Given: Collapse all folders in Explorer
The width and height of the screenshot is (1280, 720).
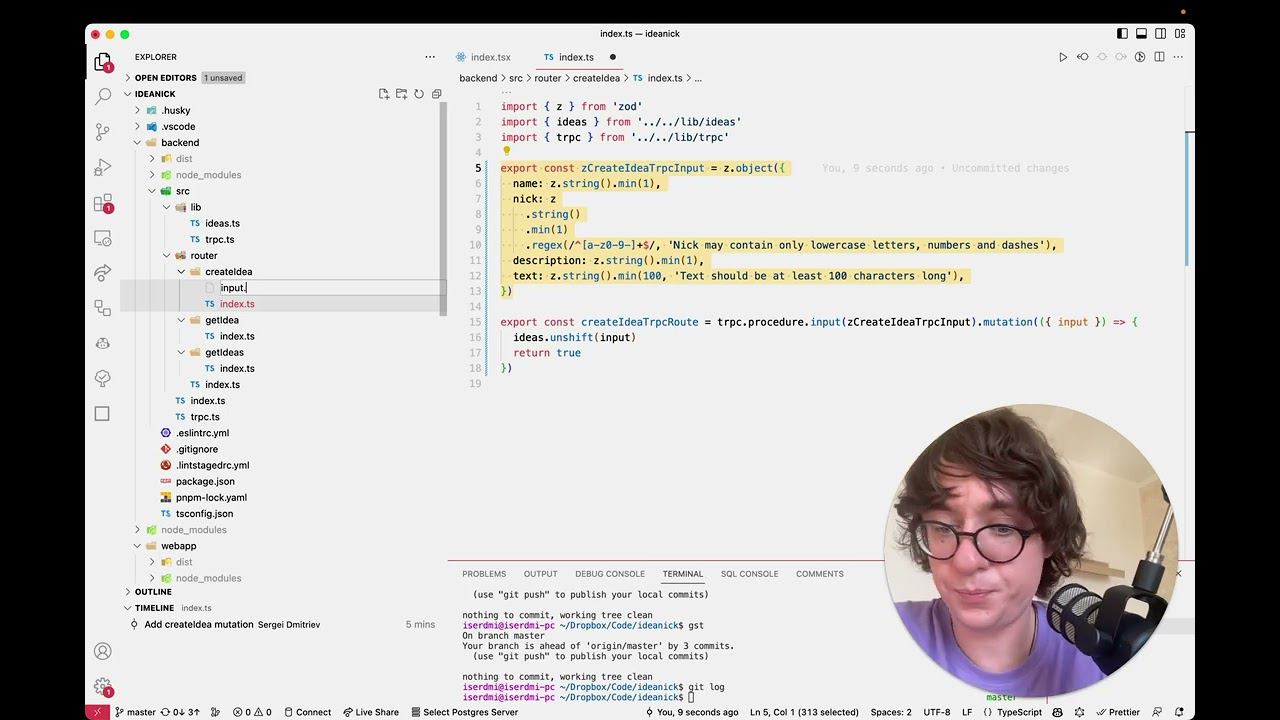Looking at the screenshot, I should pos(436,94).
